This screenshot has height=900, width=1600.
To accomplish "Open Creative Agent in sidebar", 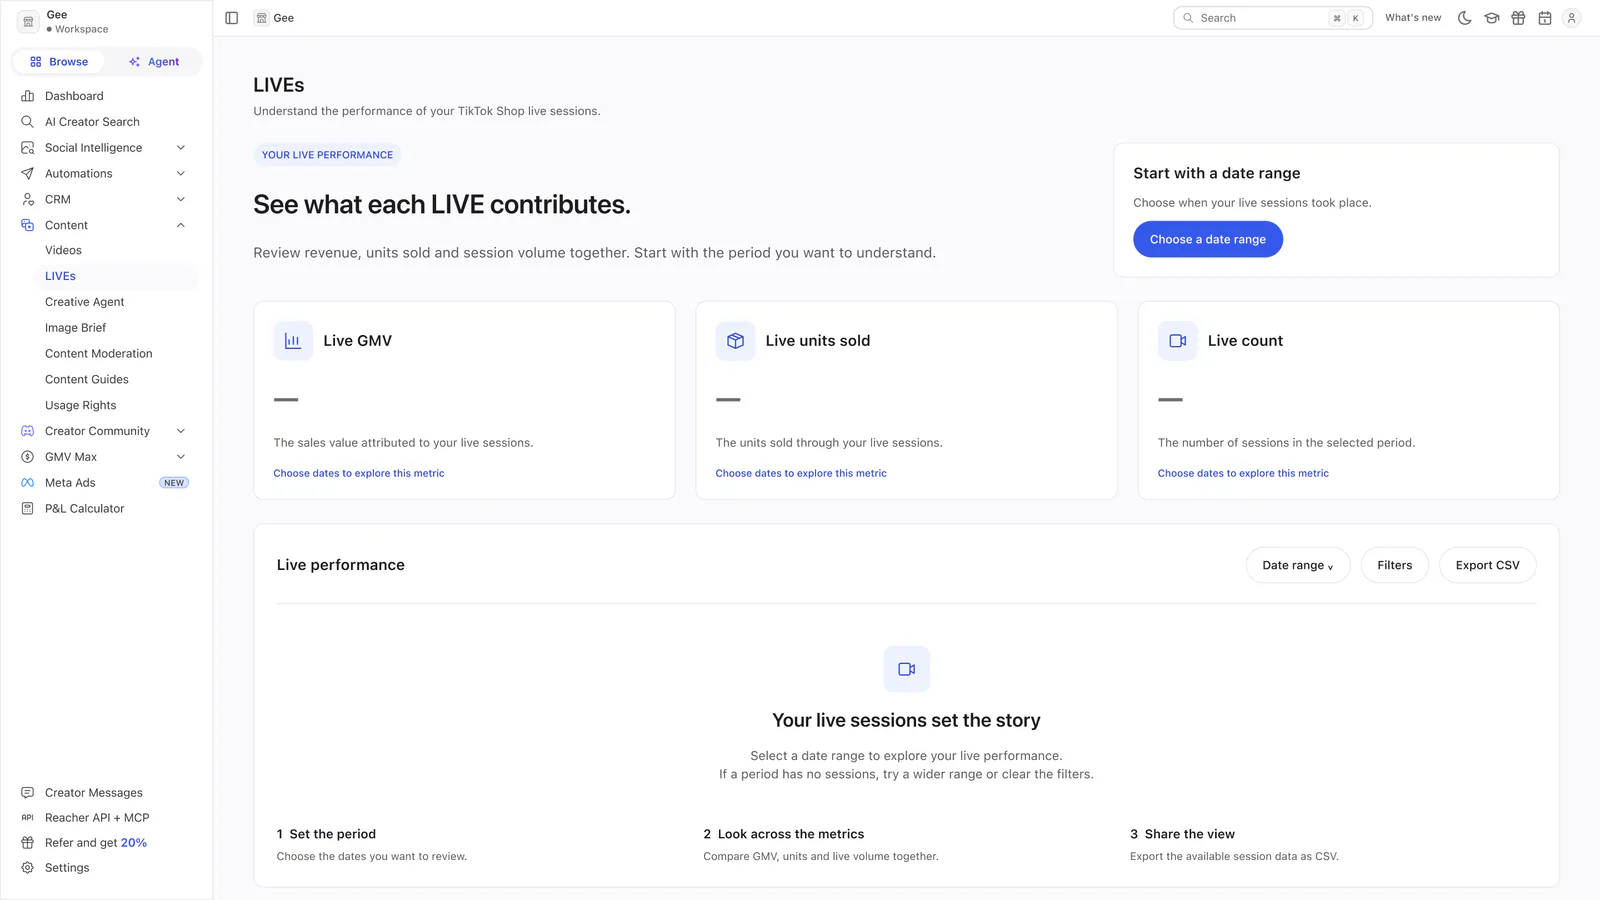I will pyautogui.click(x=85, y=302).
